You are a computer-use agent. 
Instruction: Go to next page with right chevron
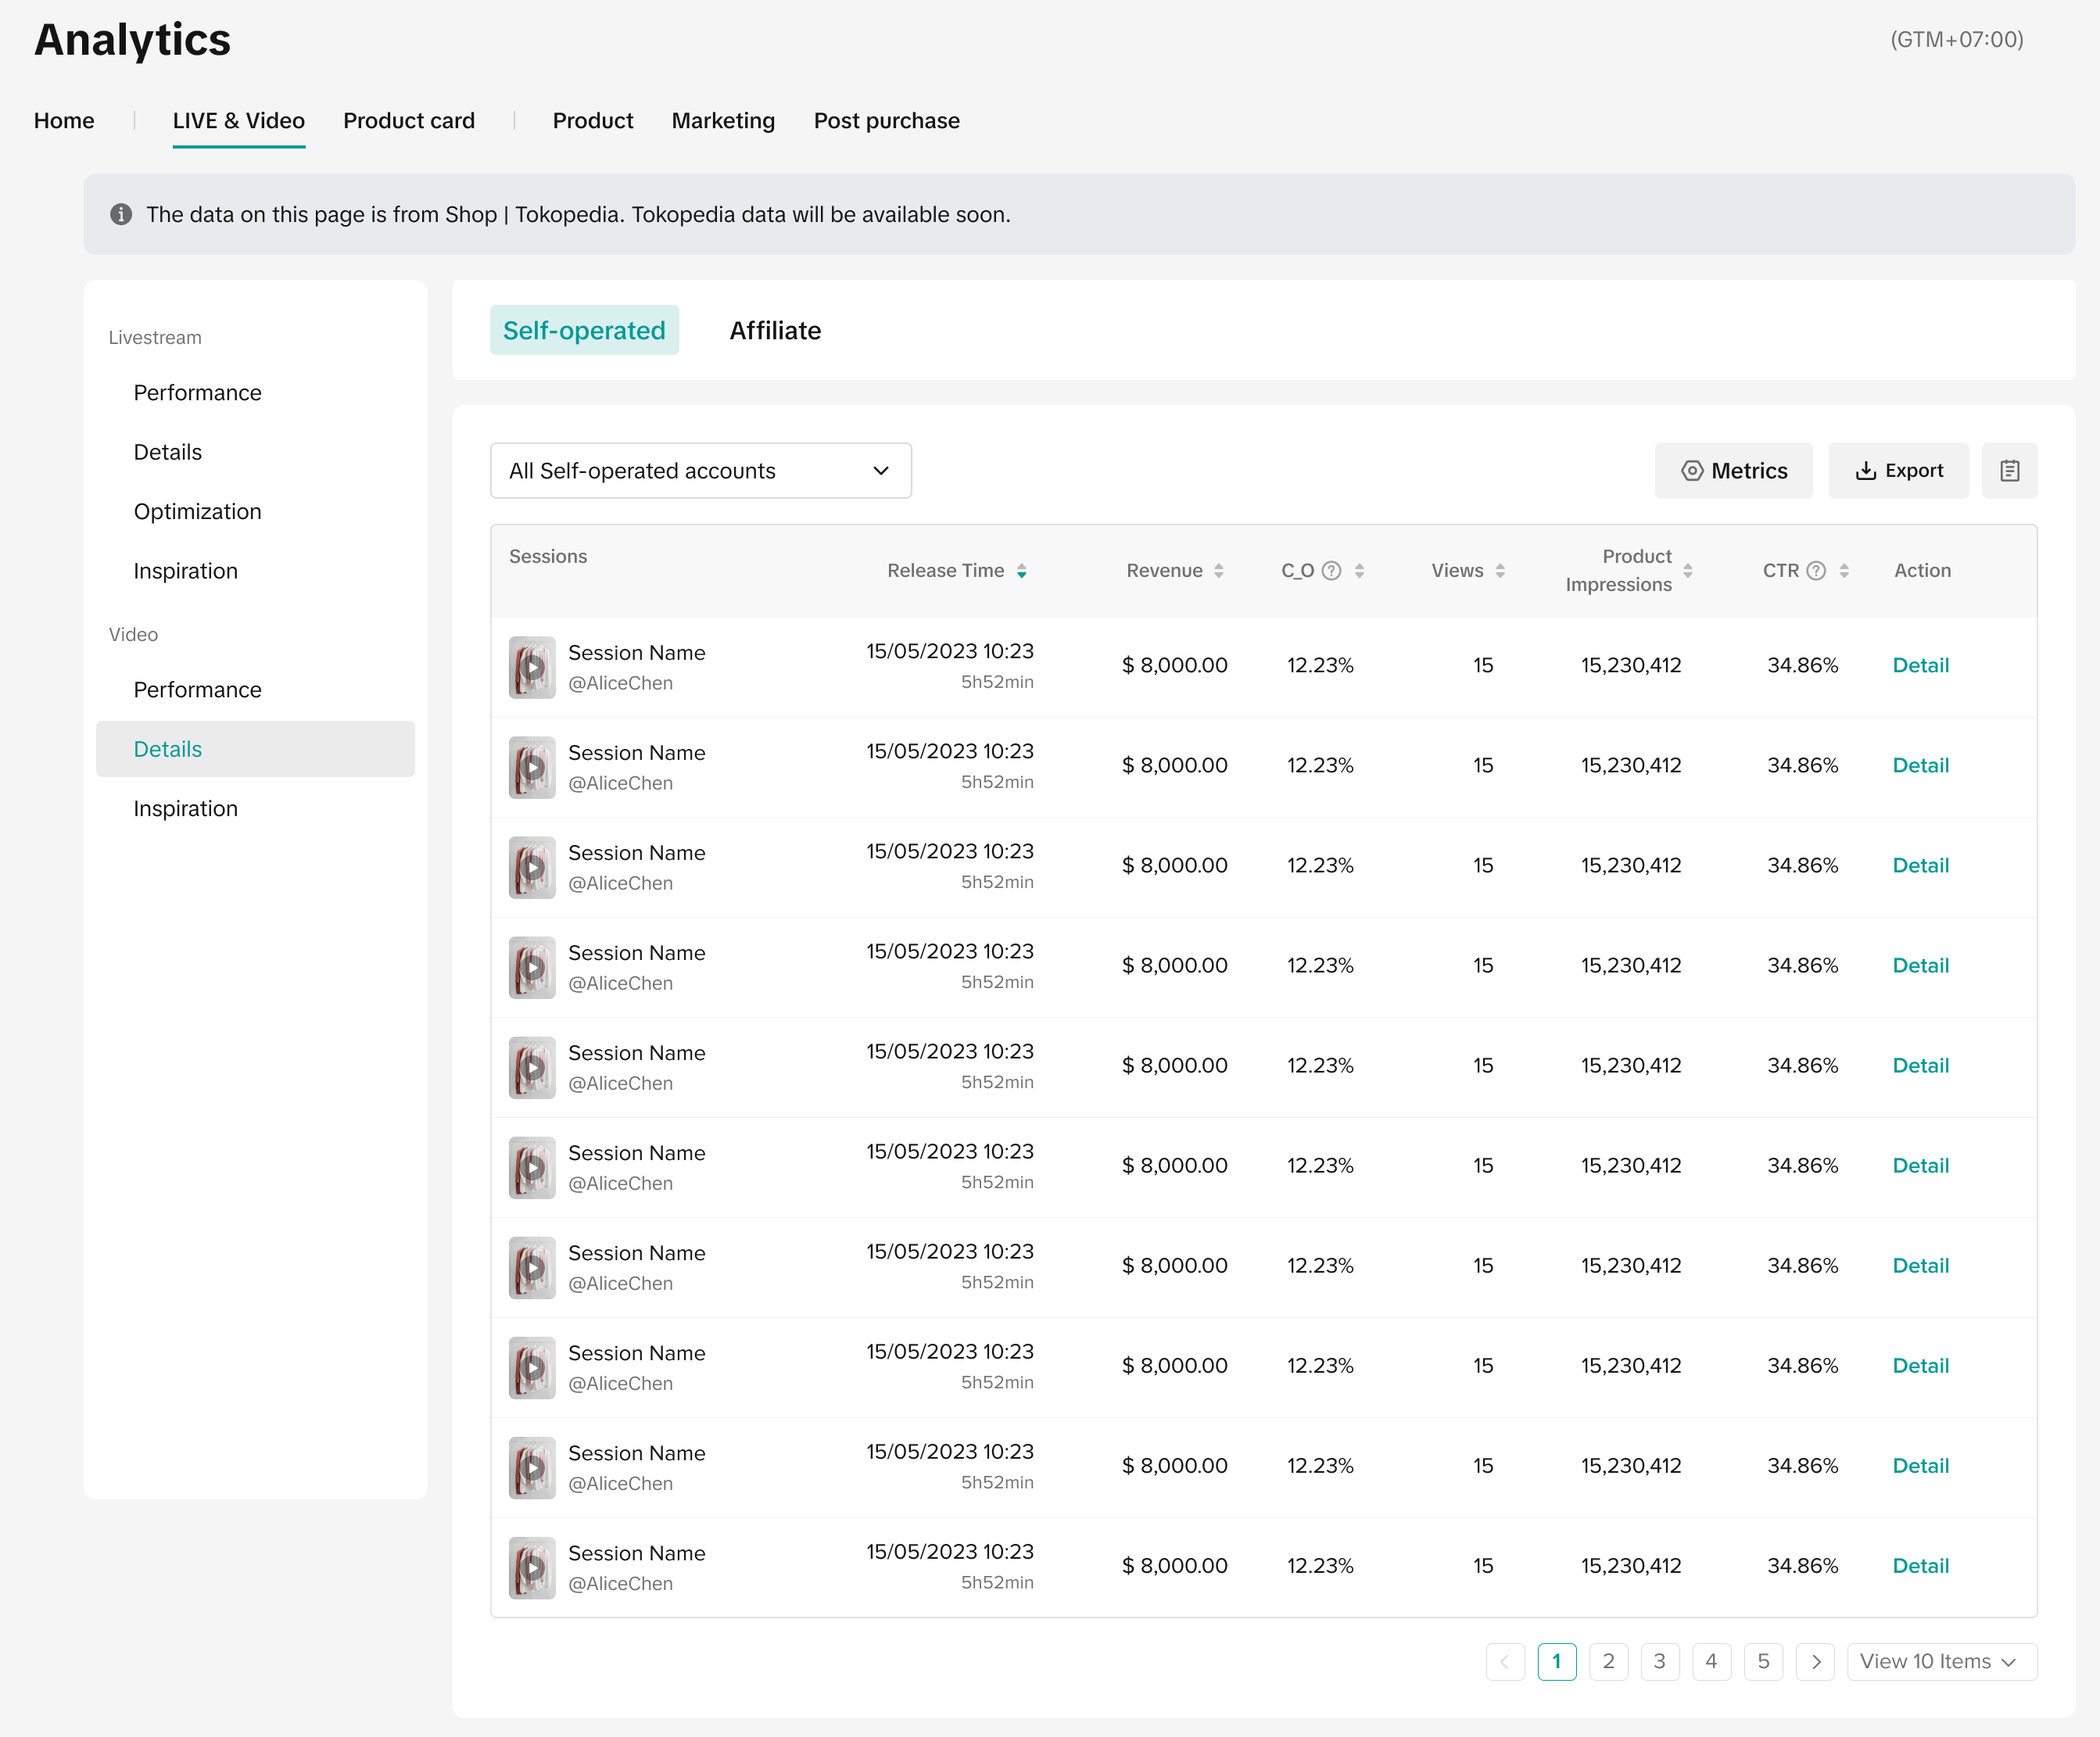[x=1815, y=1661]
